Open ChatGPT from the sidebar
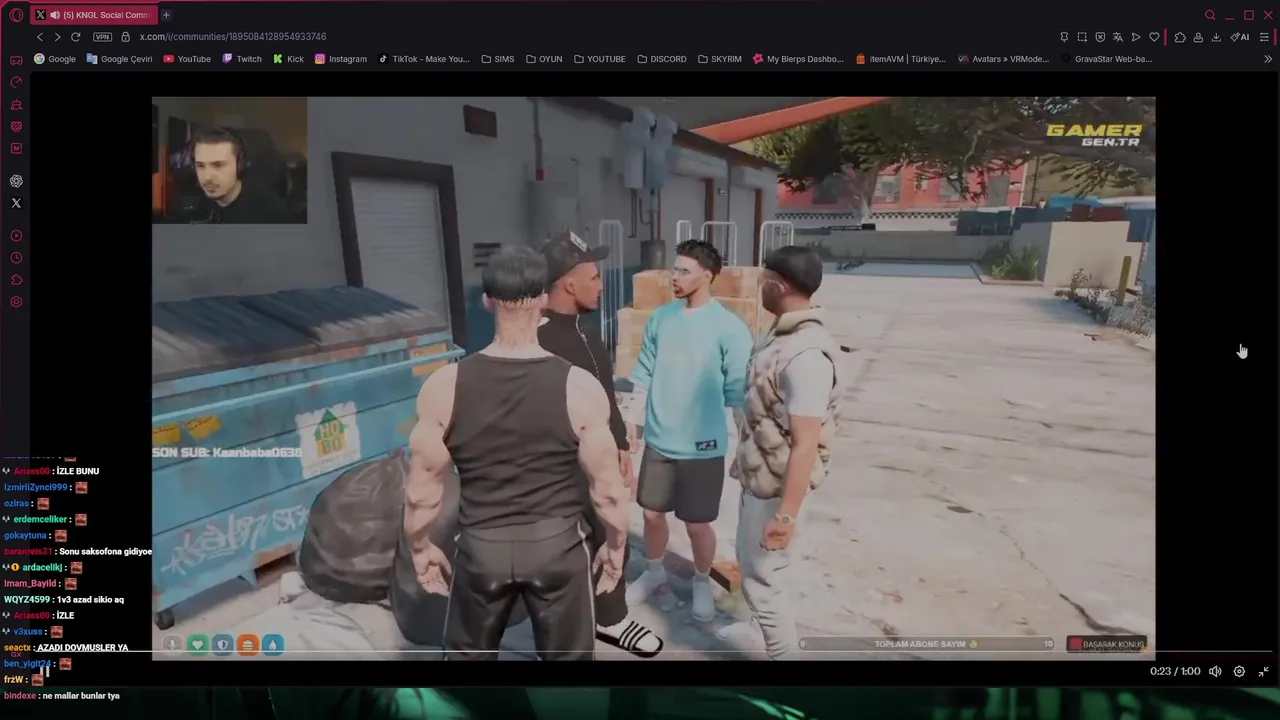Viewport: 1280px width, 720px height. pos(16,181)
